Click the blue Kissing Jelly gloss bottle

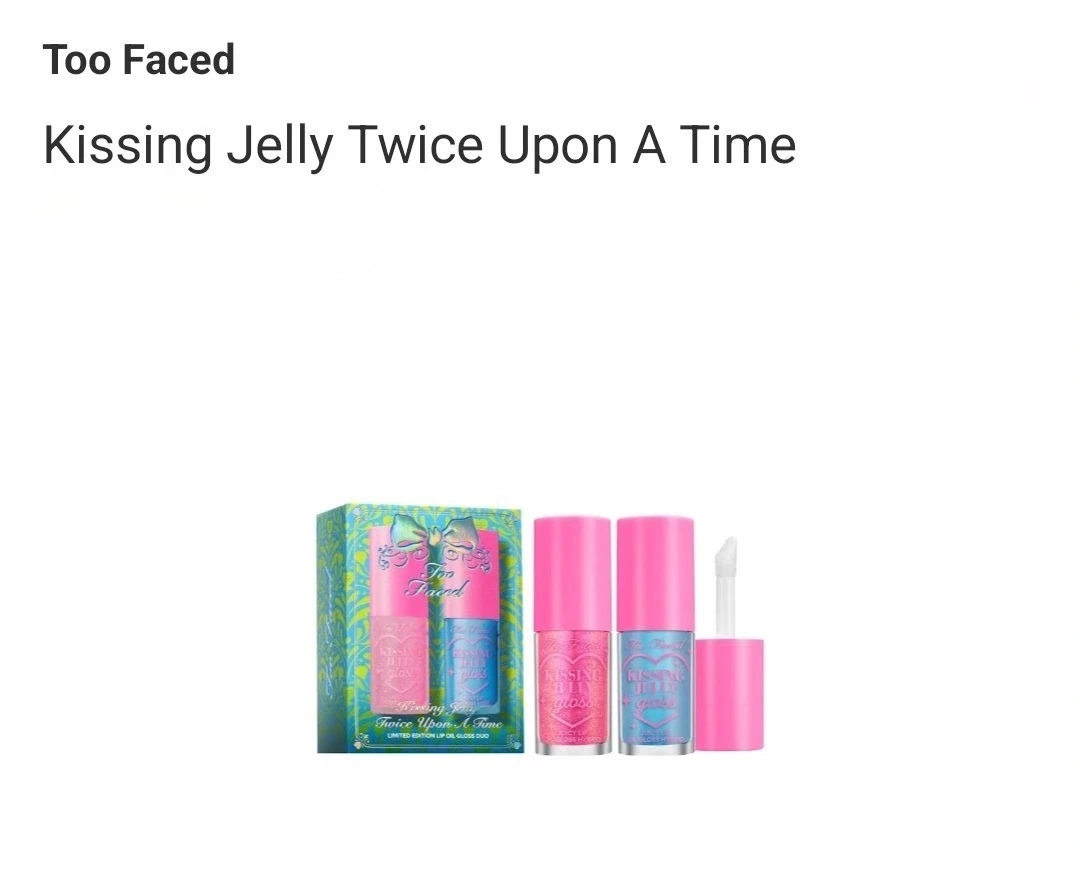click(x=656, y=635)
